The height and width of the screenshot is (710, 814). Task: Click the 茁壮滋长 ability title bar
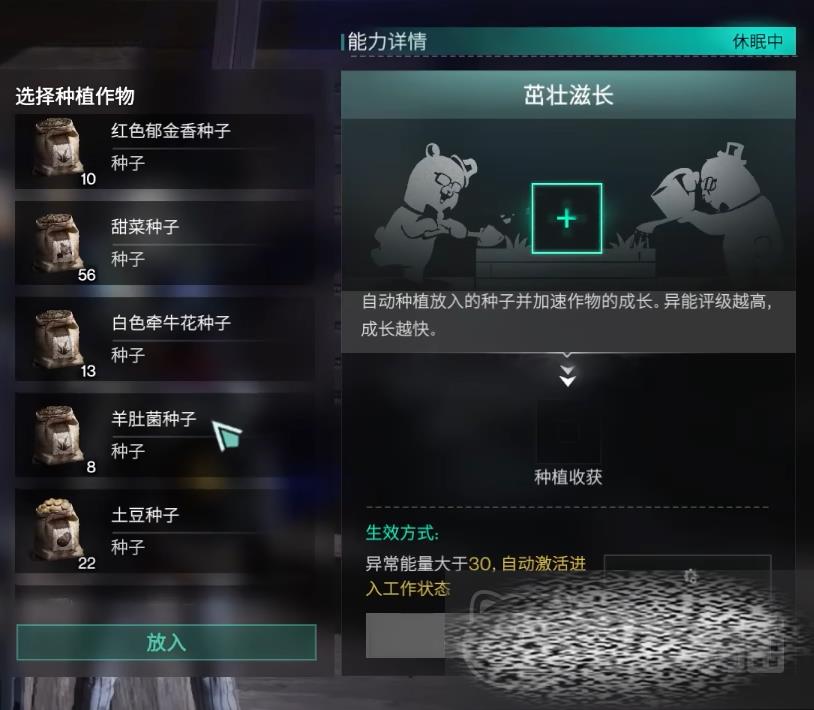point(568,95)
